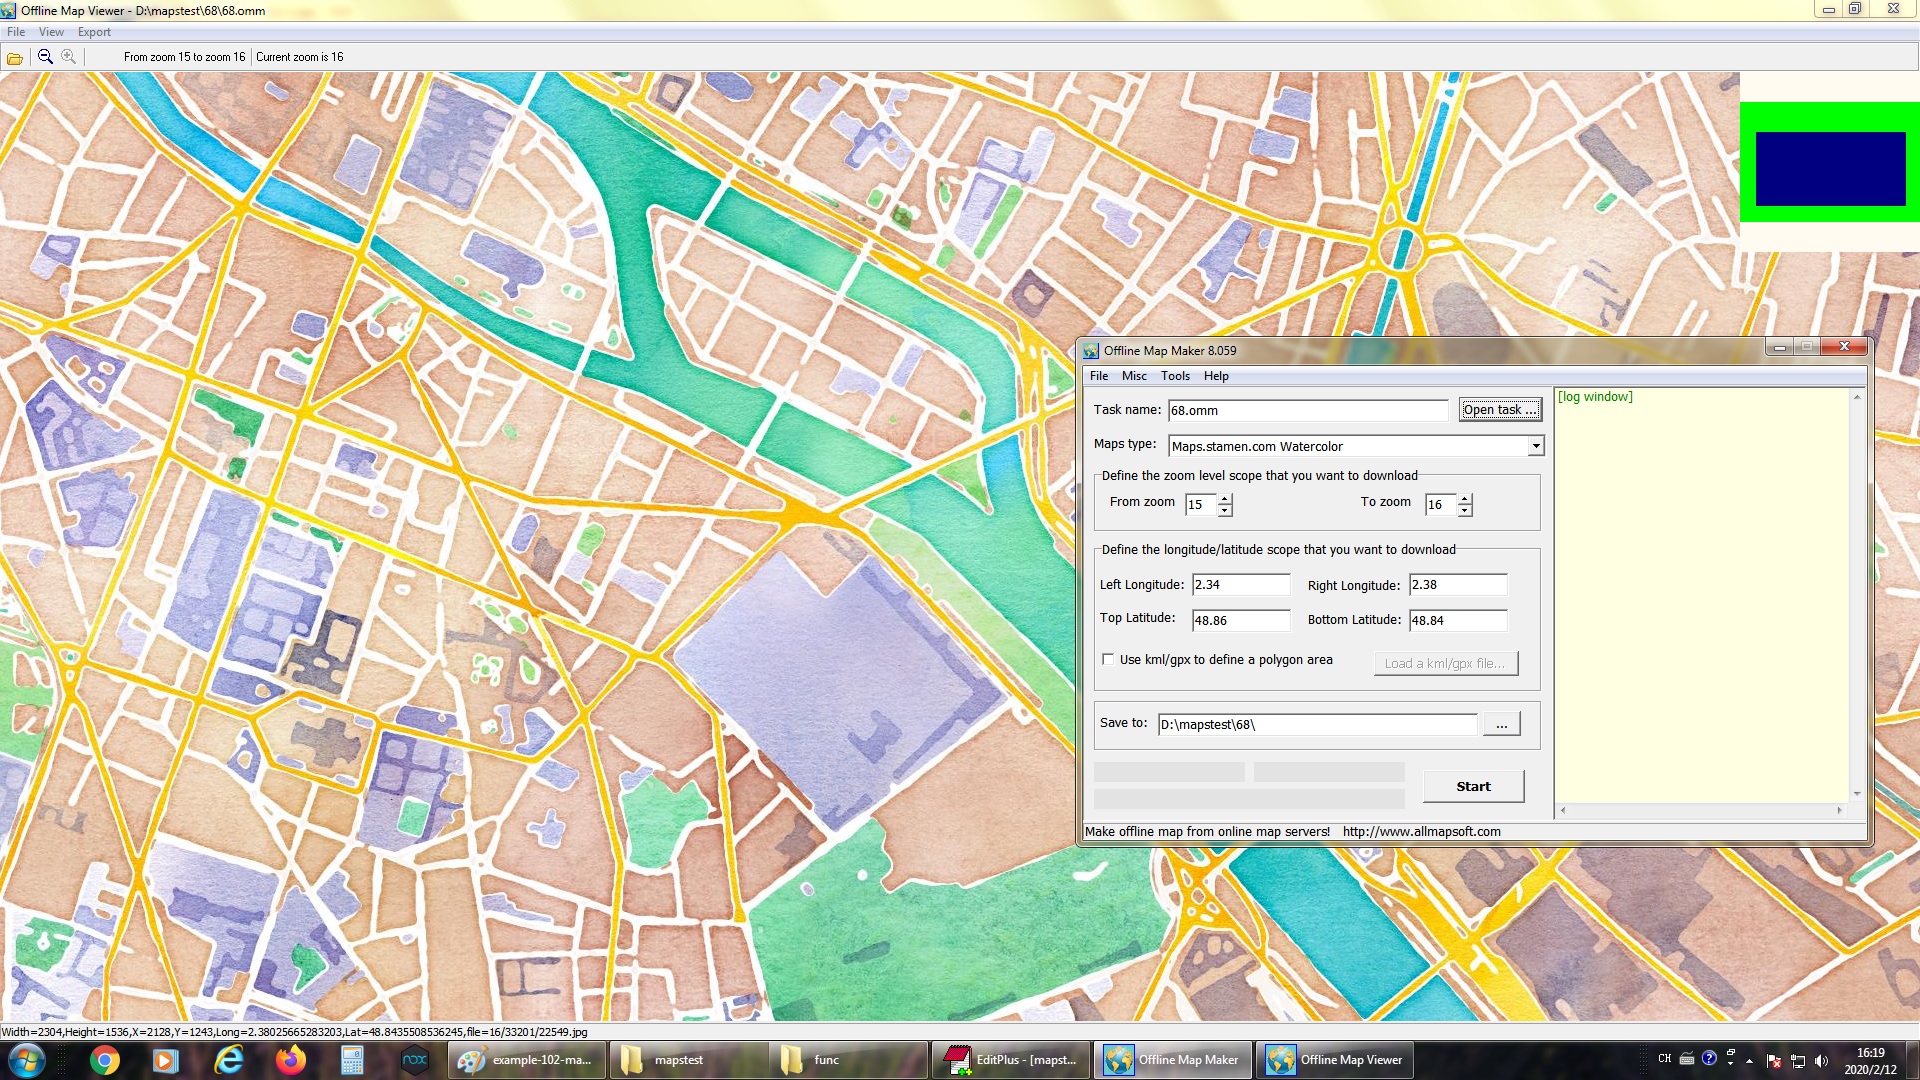Click the Offline Map Viewer title bar icon
The height and width of the screenshot is (1080, 1920).
pos(9,10)
